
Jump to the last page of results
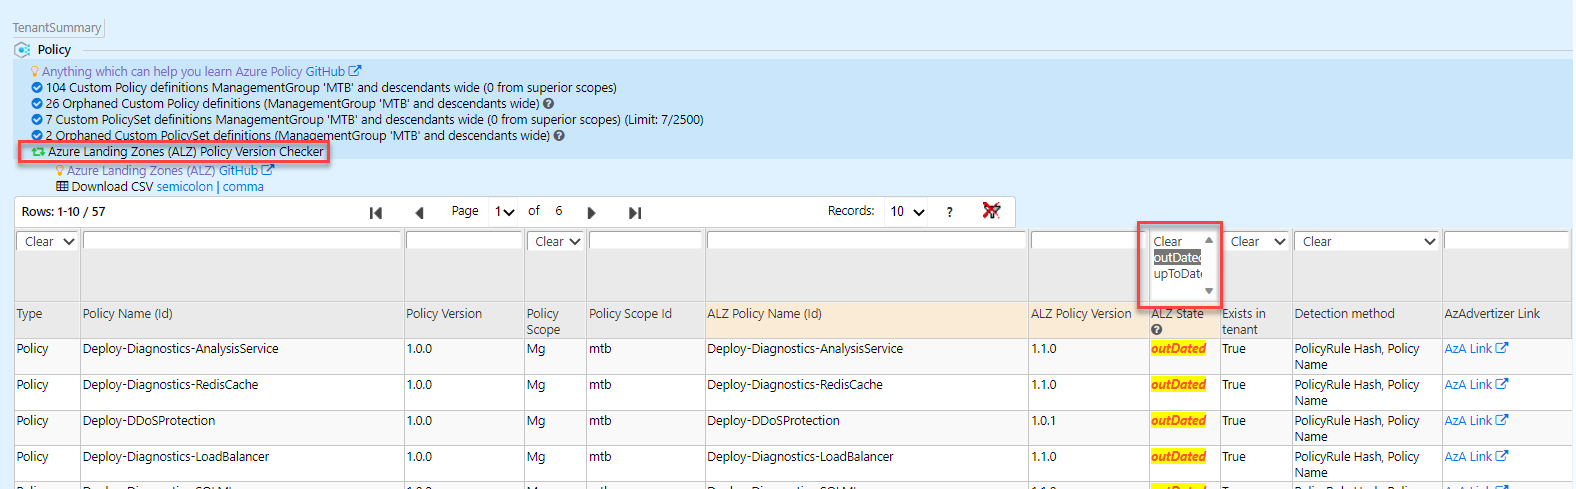635,213
